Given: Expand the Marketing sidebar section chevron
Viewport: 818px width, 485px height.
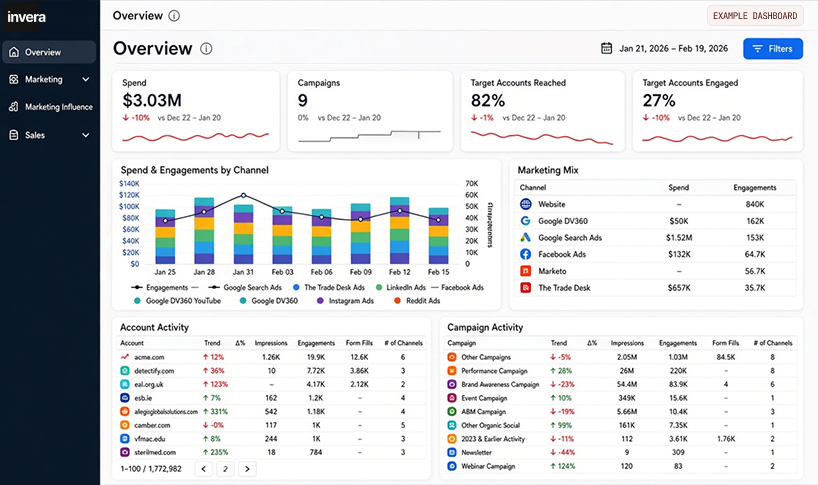Looking at the screenshot, I should [86, 79].
